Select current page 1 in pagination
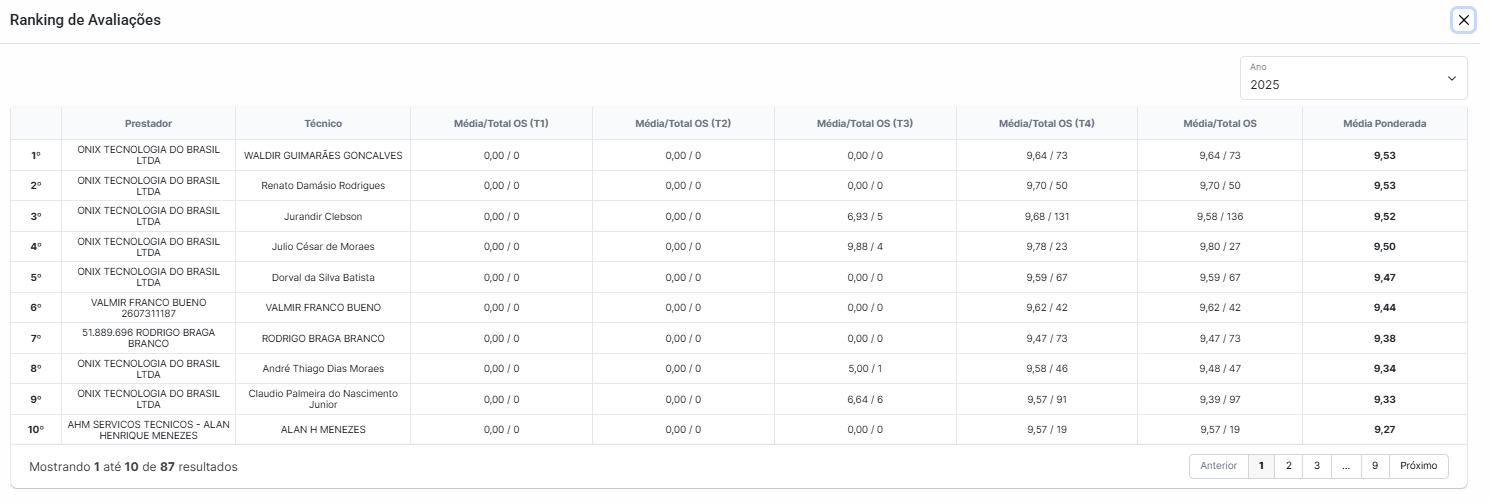 (x=1261, y=466)
